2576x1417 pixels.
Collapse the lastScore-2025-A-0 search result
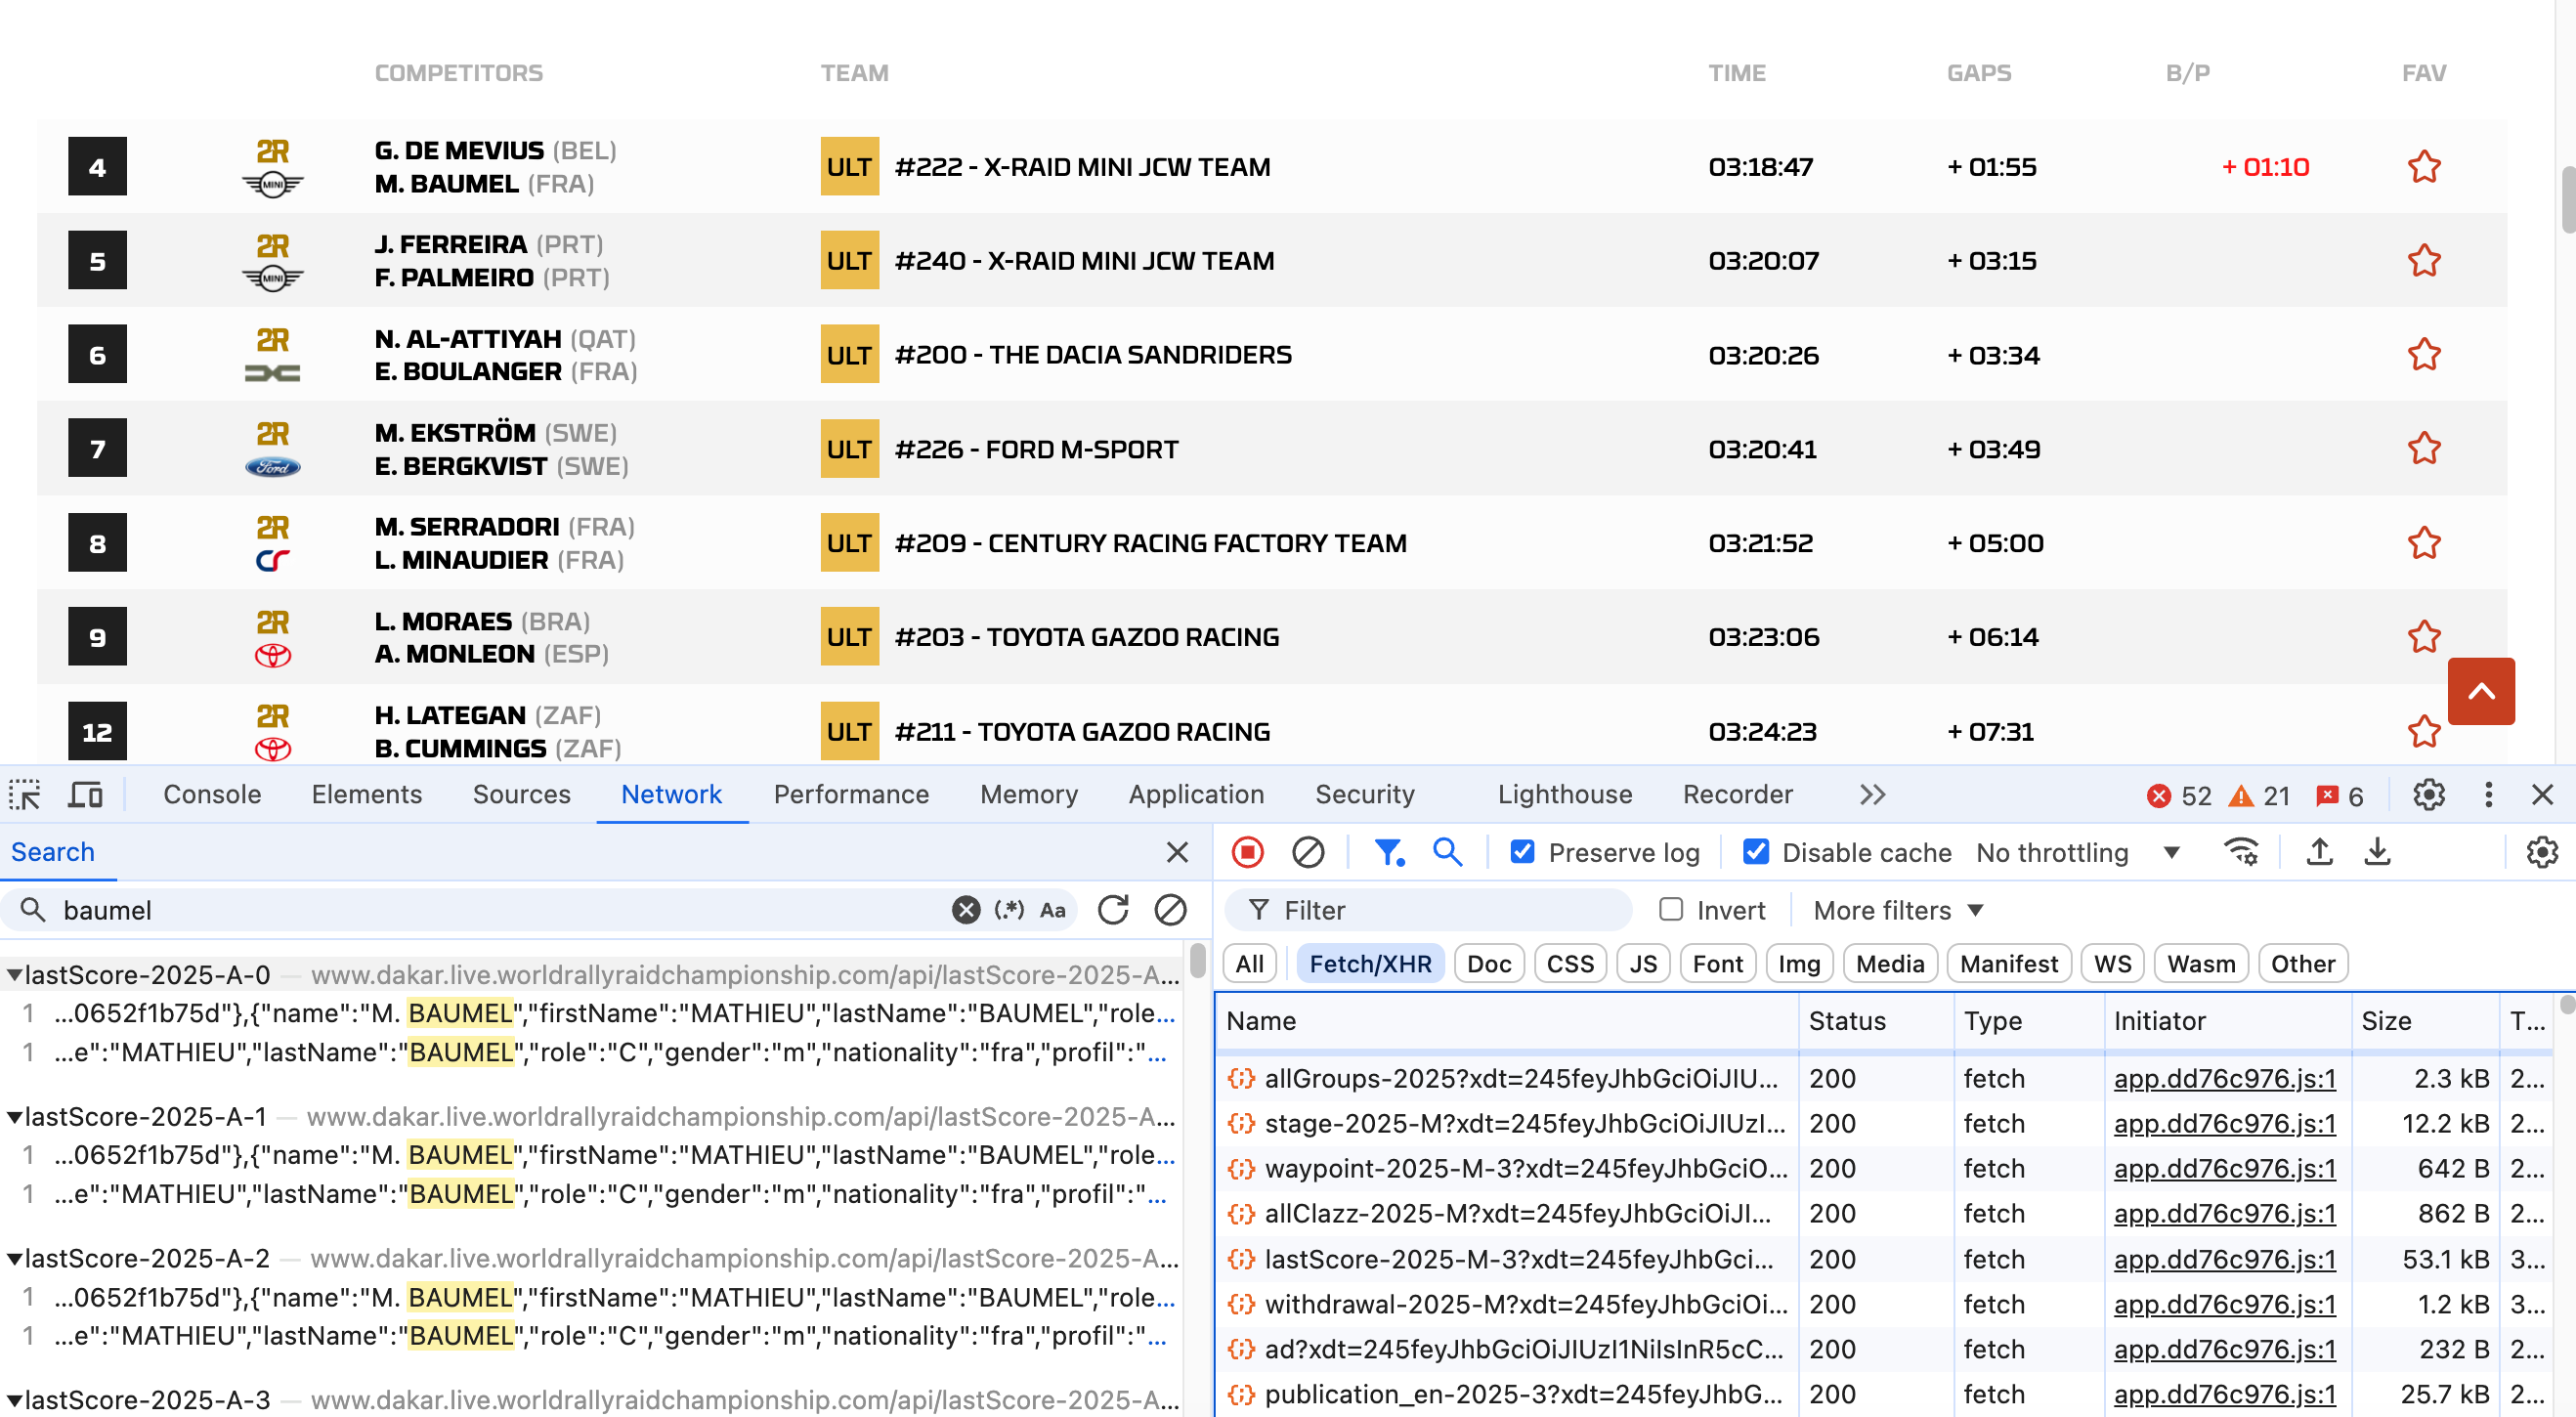(14, 974)
